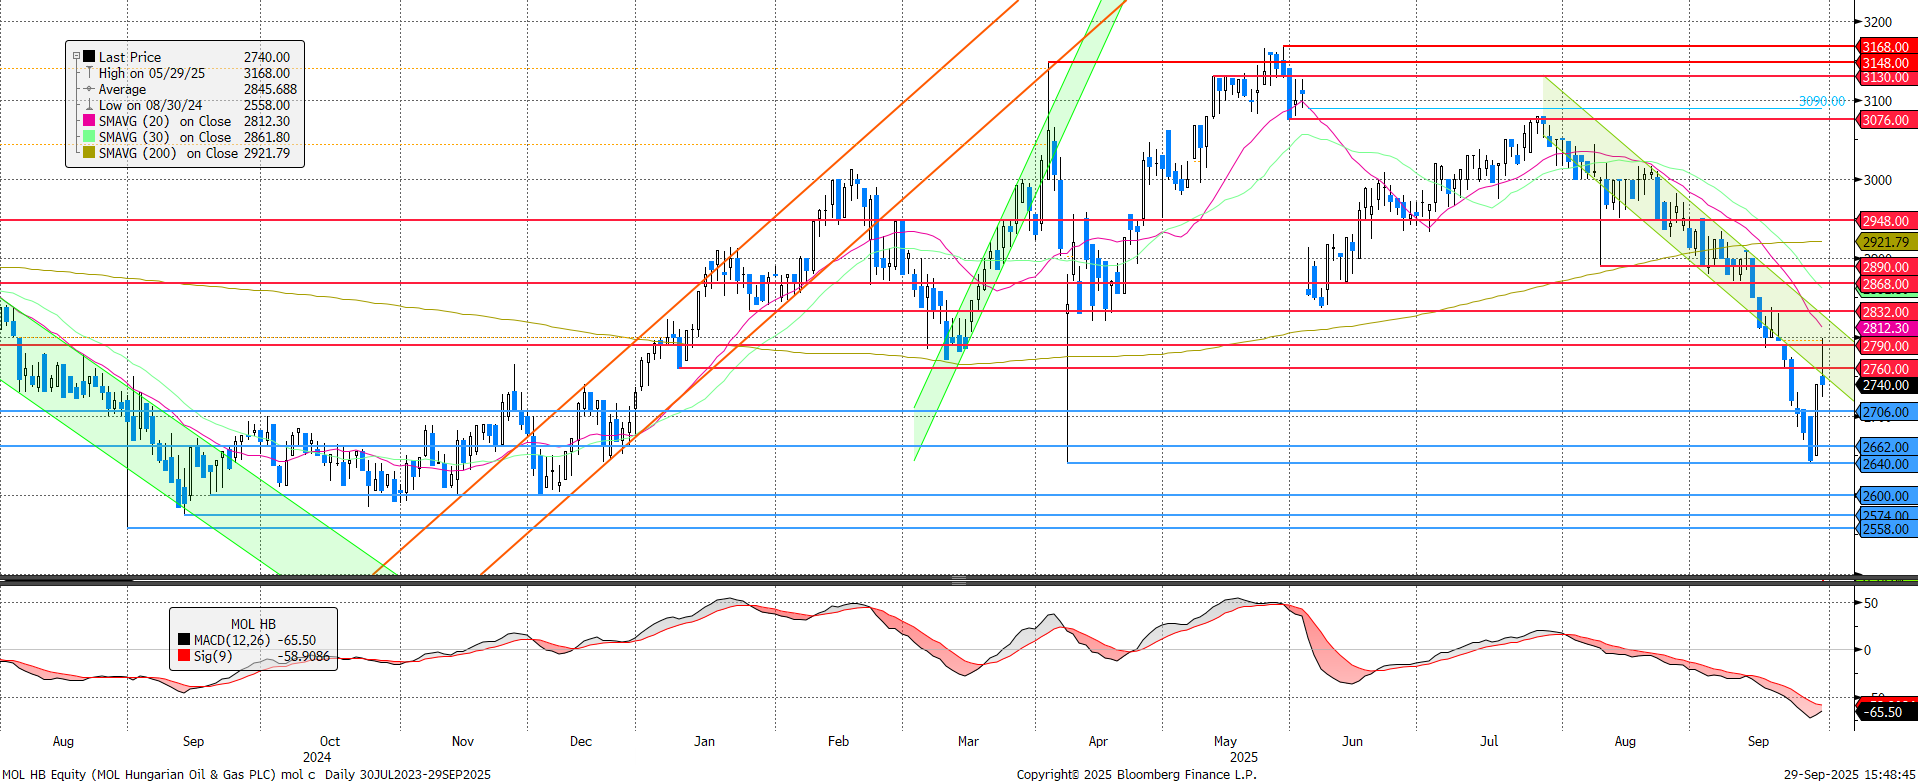The height and width of the screenshot is (783, 1918).
Task: Select the 2740.00 last price axis tag
Action: (x=1884, y=385)
